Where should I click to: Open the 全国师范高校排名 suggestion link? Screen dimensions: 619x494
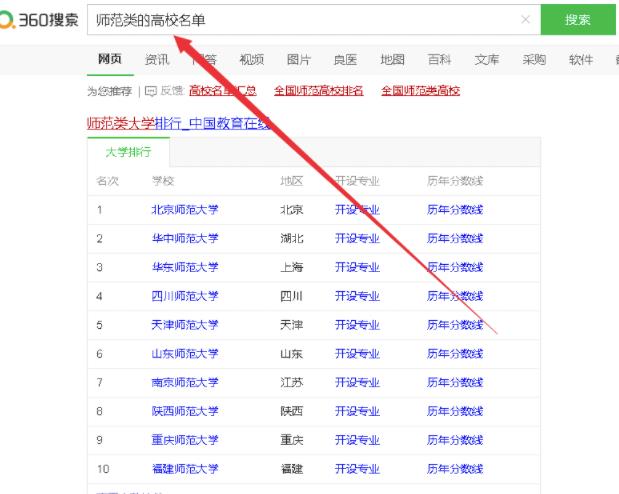click(319, 91)
